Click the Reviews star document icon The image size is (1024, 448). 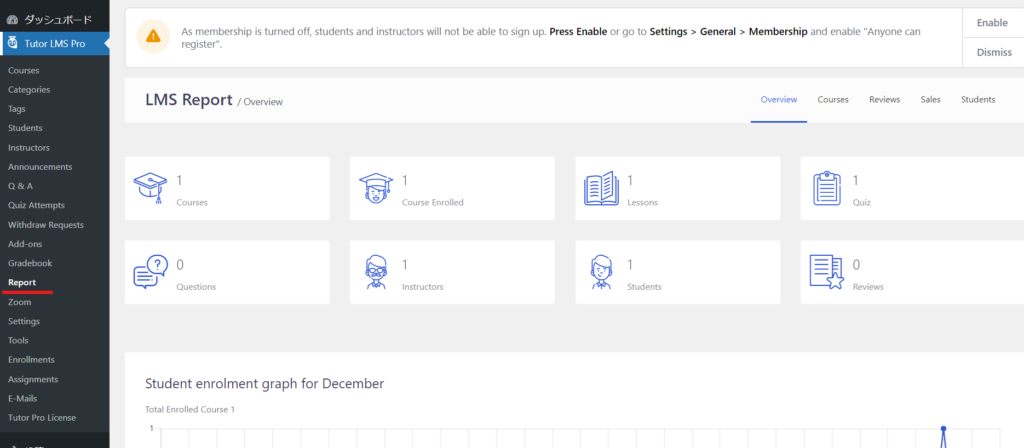click(827, 271)
